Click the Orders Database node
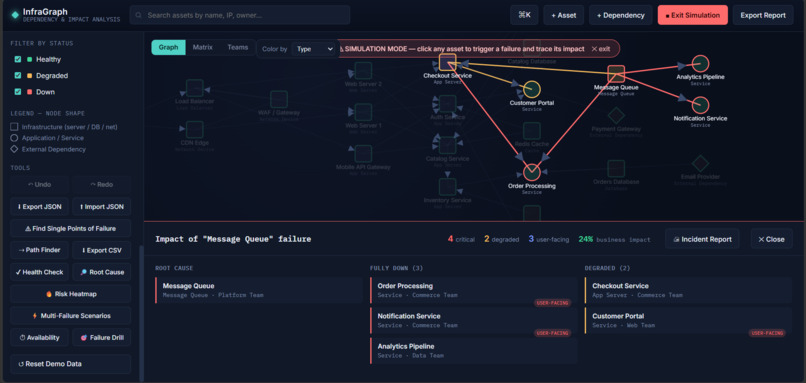The height and width of the screenshot is (383, 806). [616, 169]
